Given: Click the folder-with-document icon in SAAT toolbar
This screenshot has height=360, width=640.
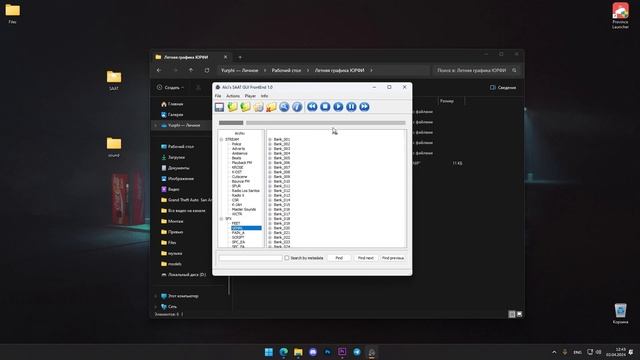Looking at the screenshot, I should tap(258, 107).
